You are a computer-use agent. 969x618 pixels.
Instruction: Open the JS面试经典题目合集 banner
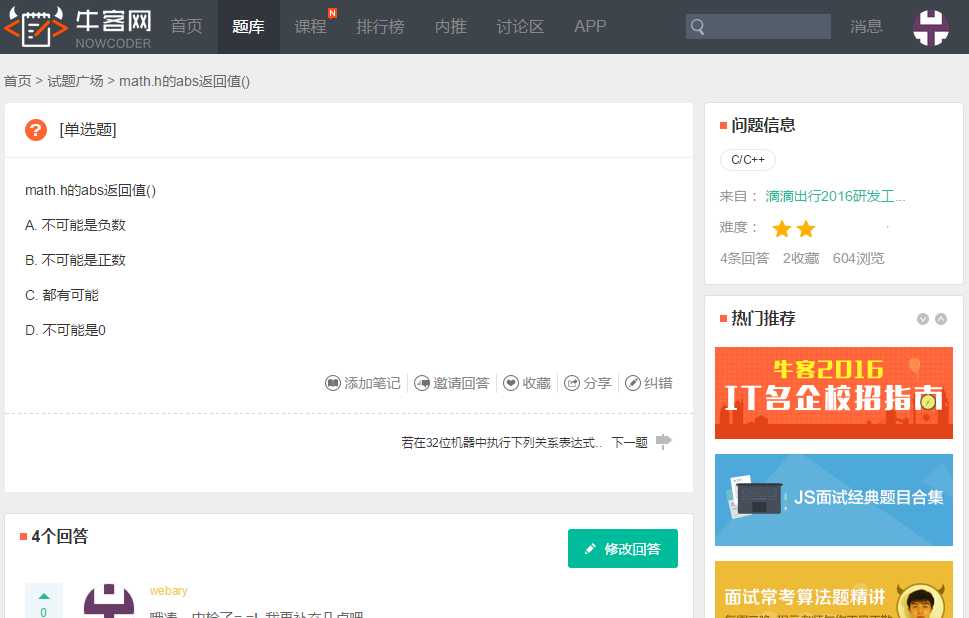click(x=834, y=500)
